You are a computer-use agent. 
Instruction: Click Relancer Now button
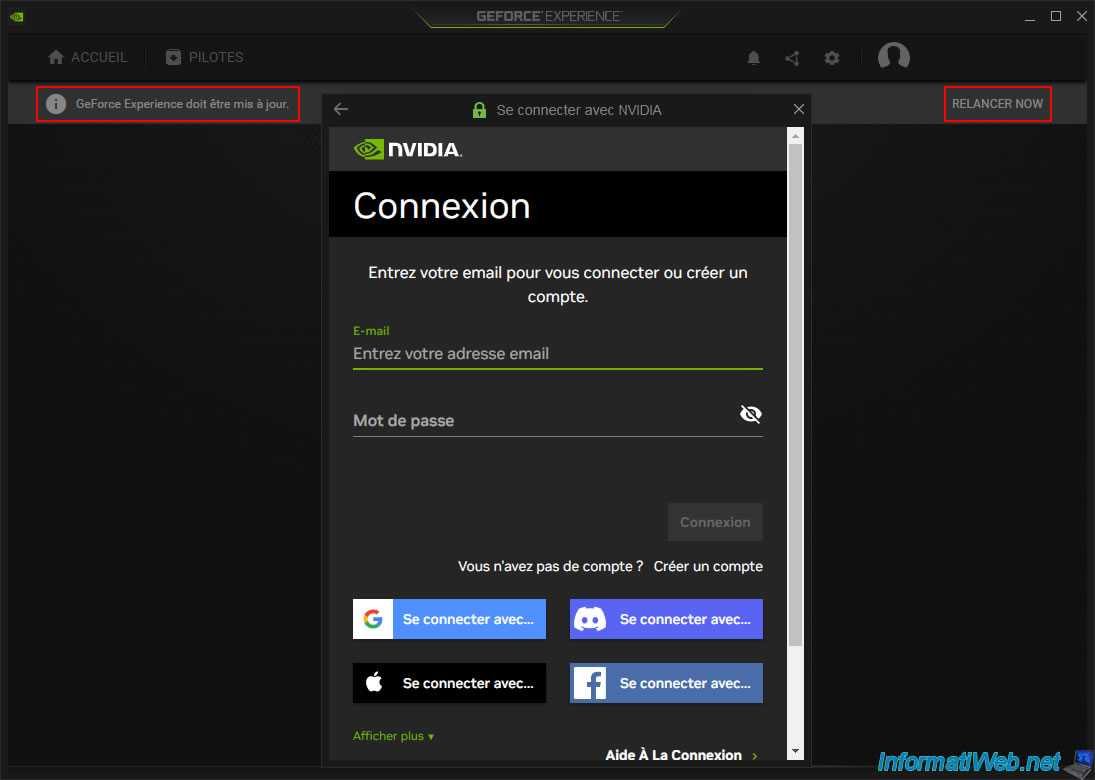point(997,103)
